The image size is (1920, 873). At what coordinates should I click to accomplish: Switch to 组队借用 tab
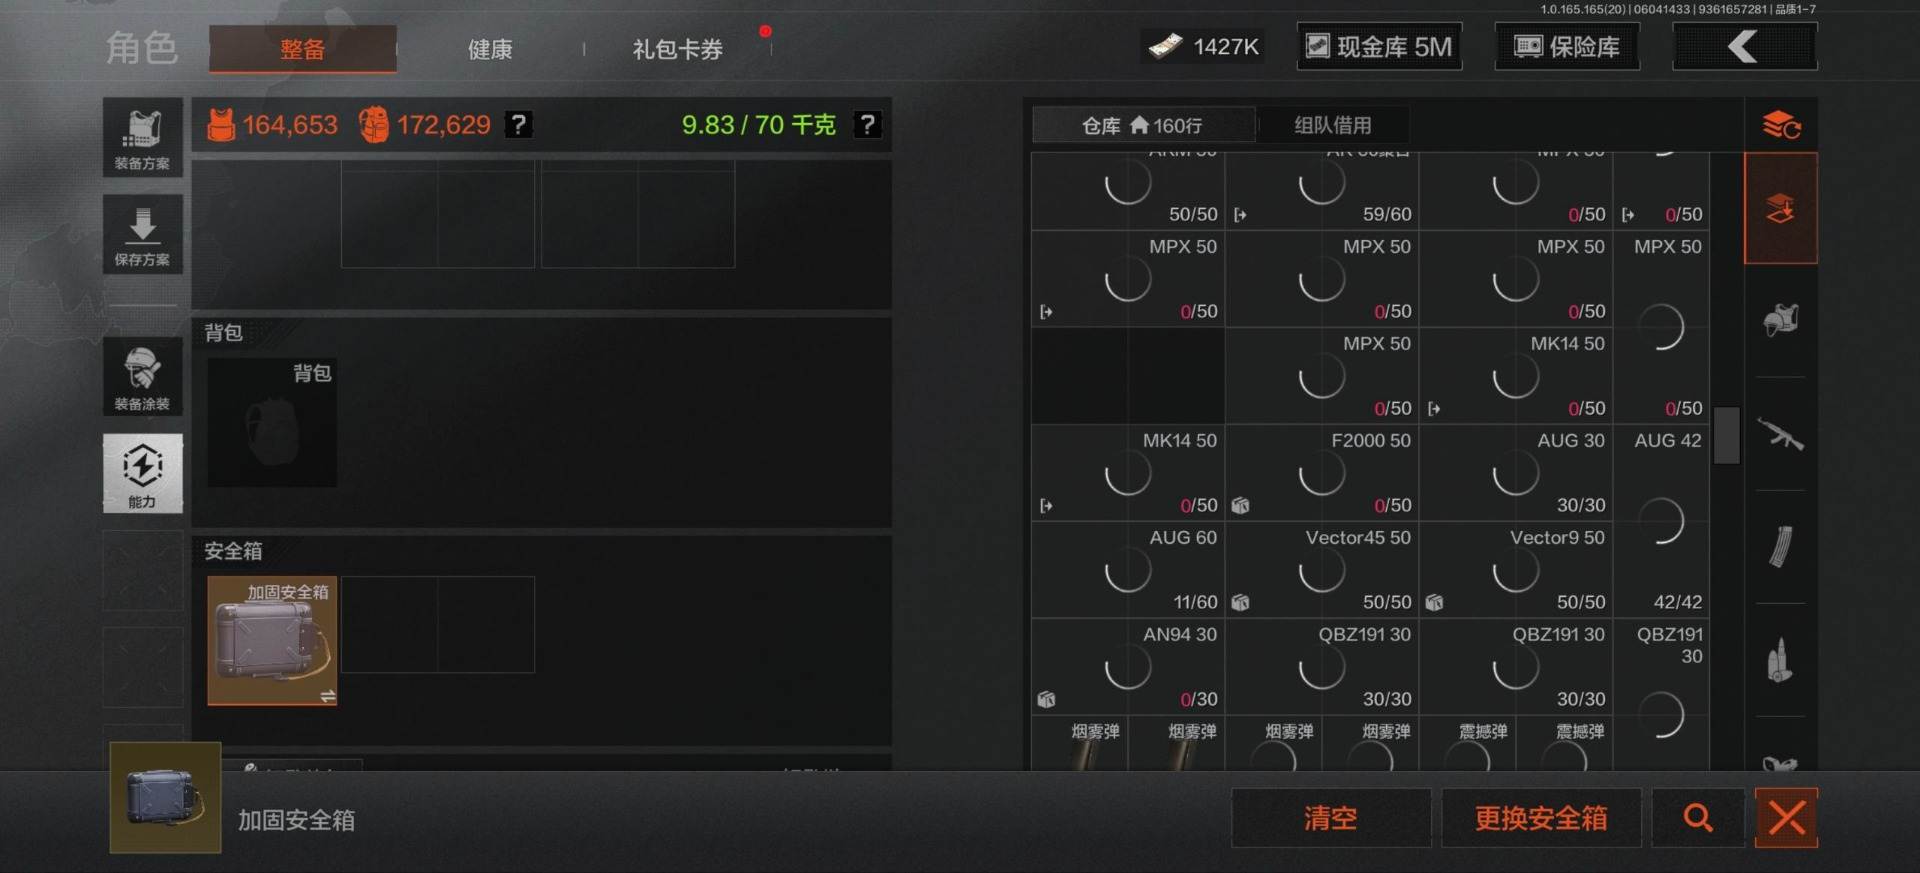[1333, 125]
